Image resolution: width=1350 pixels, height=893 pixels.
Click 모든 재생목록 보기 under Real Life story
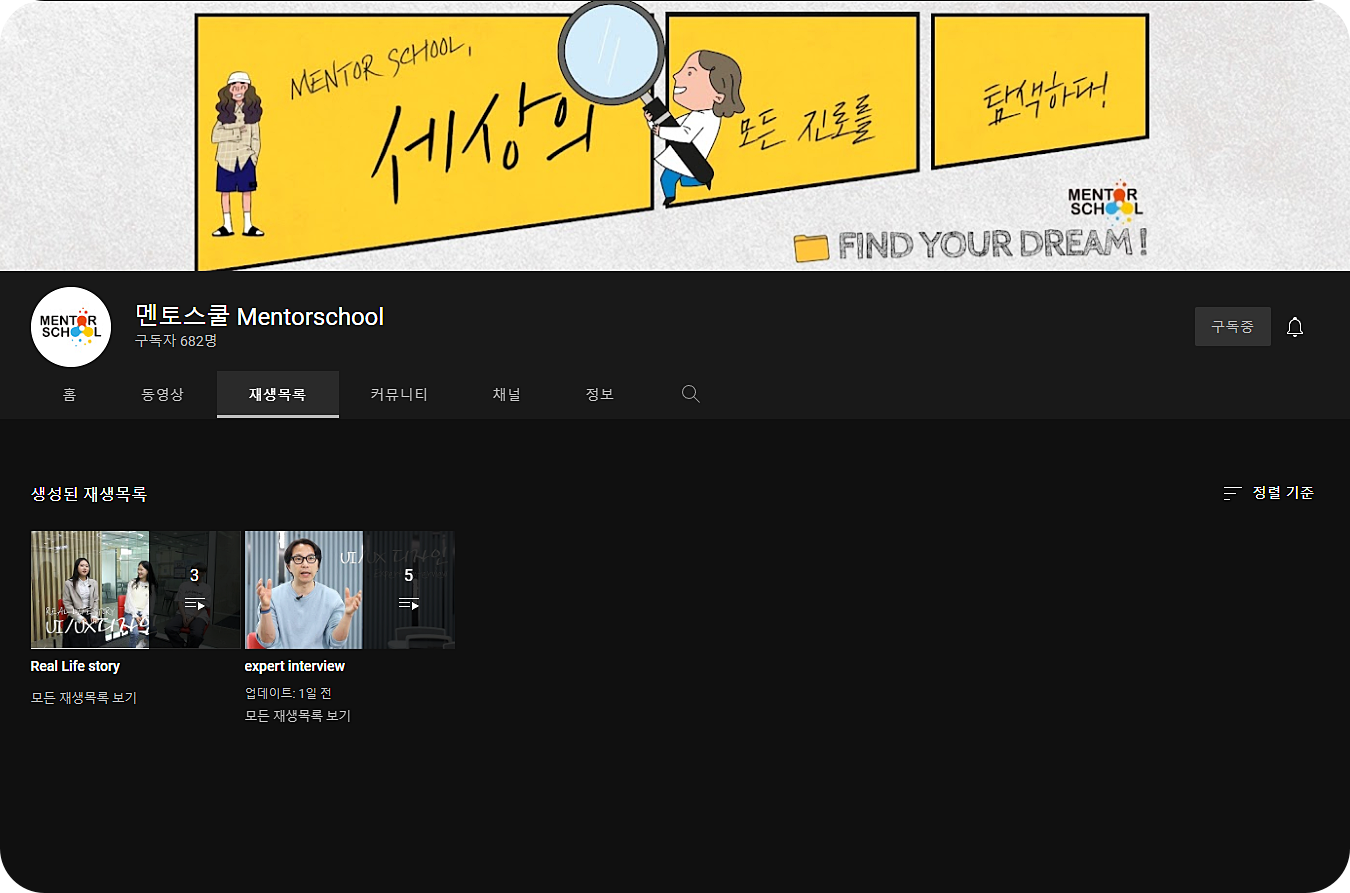(84, 698)
